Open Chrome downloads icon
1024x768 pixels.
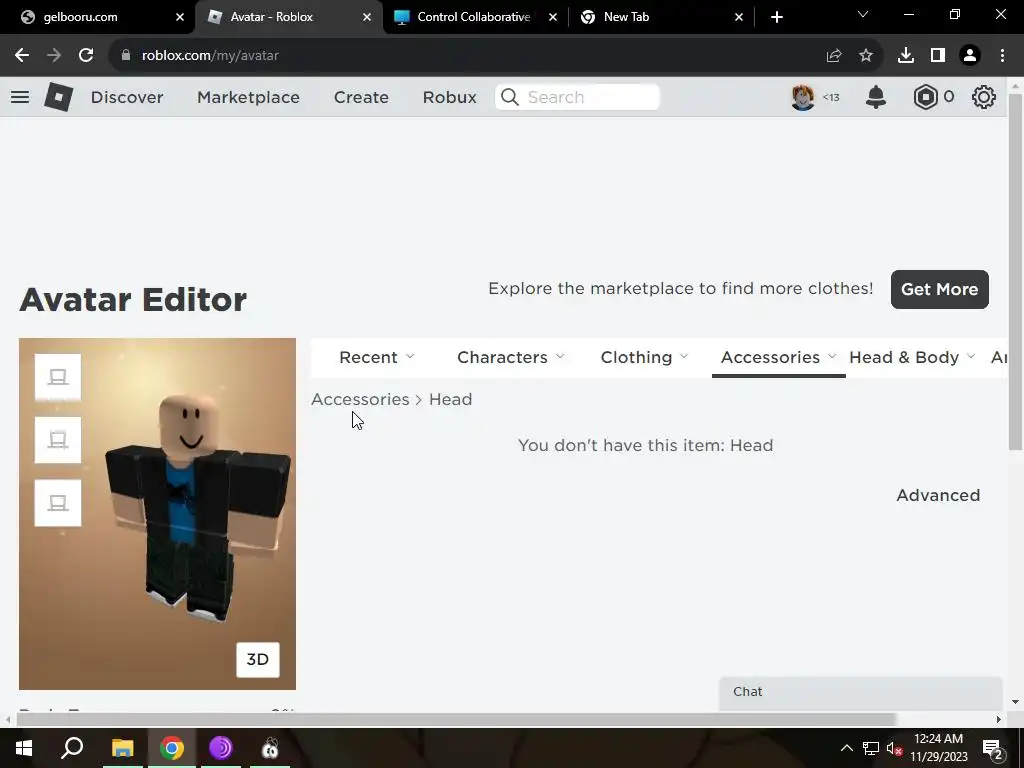[x=906, y=56]
